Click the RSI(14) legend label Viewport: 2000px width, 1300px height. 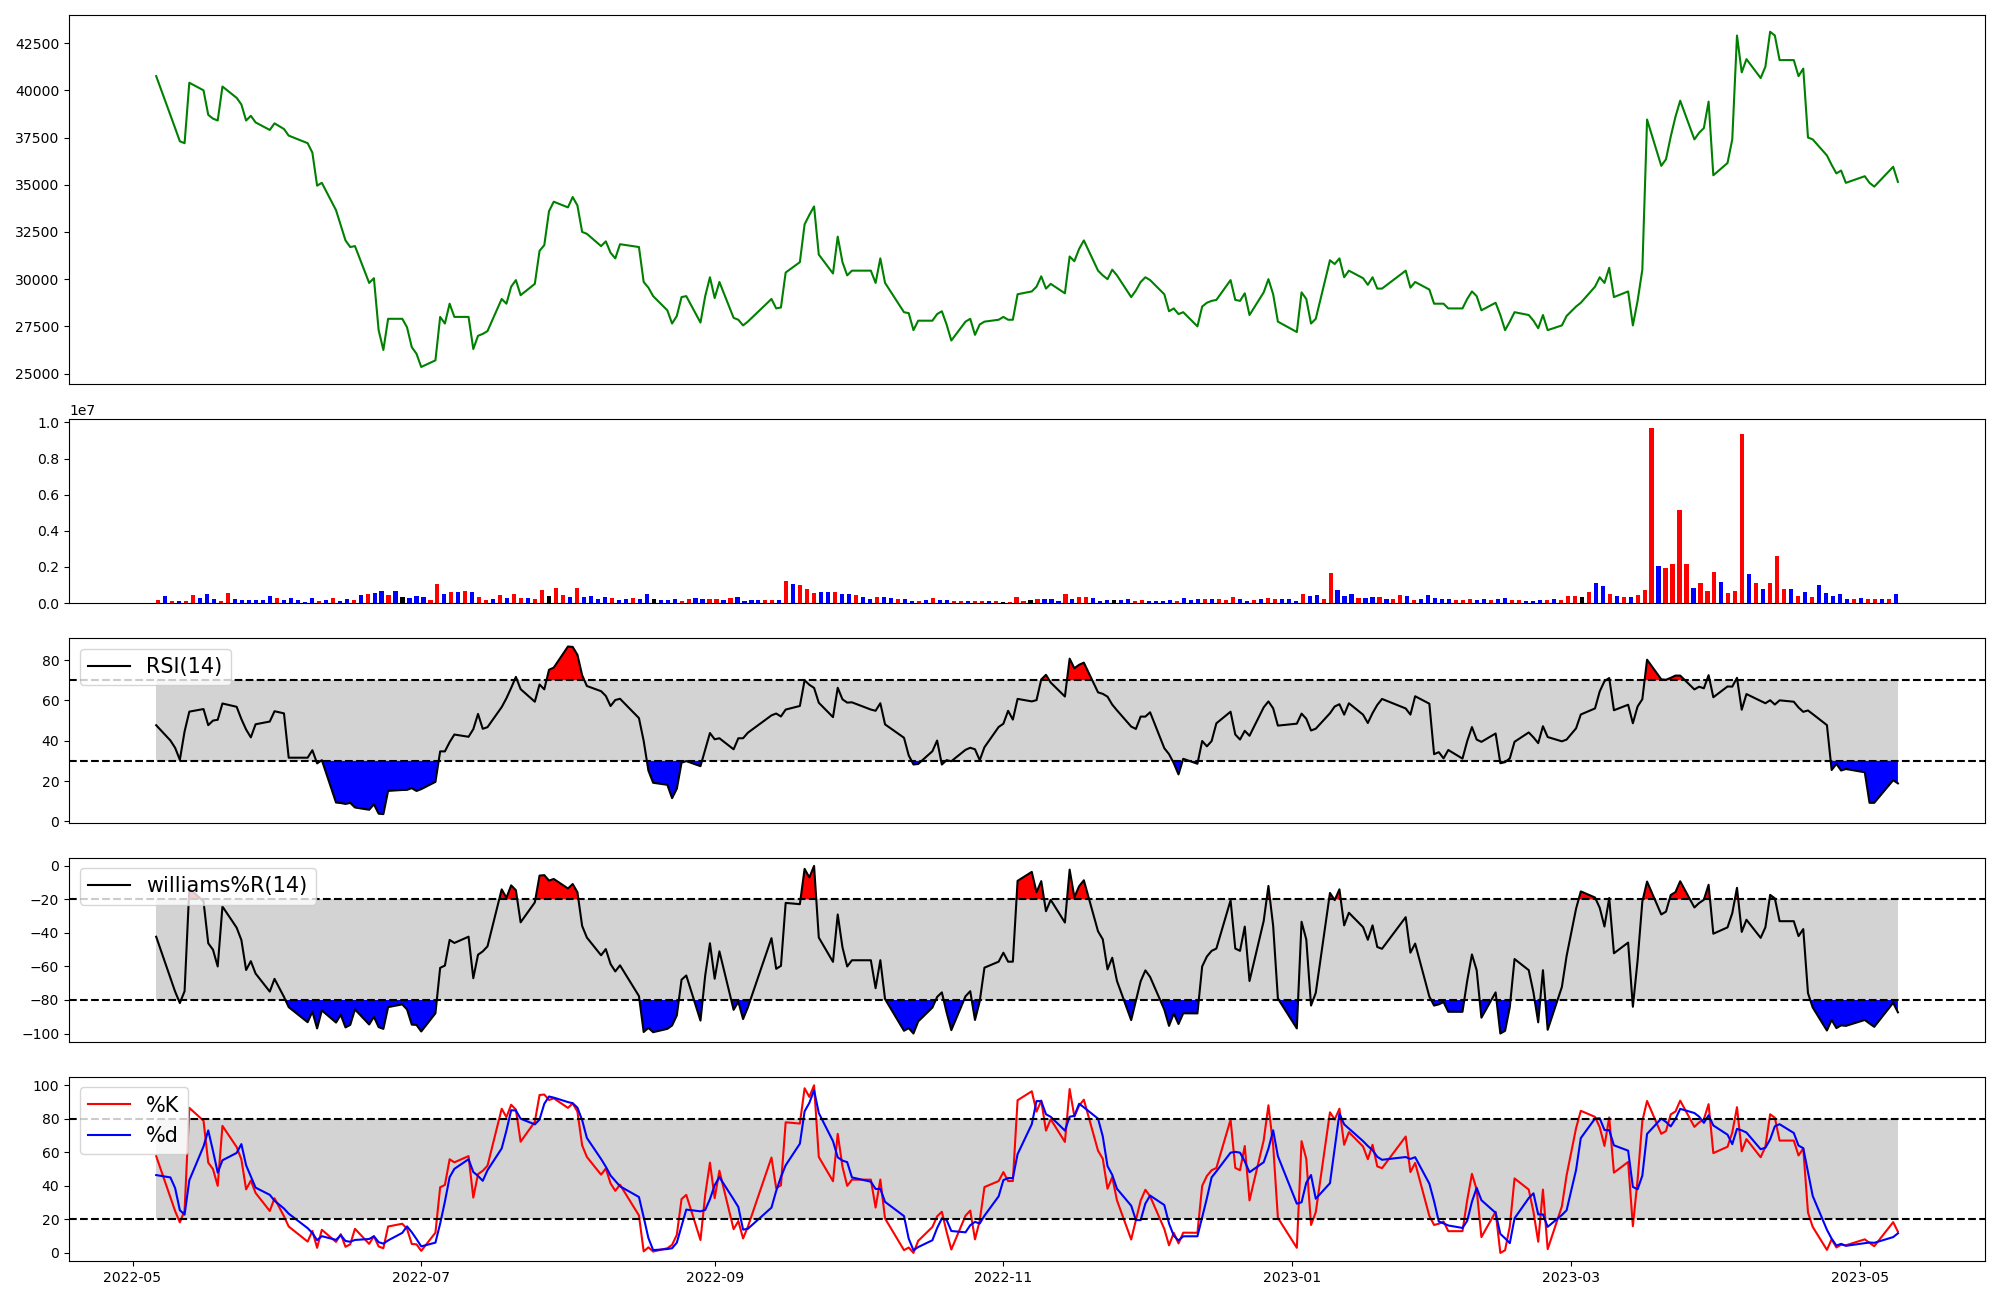tap(184, 666)
